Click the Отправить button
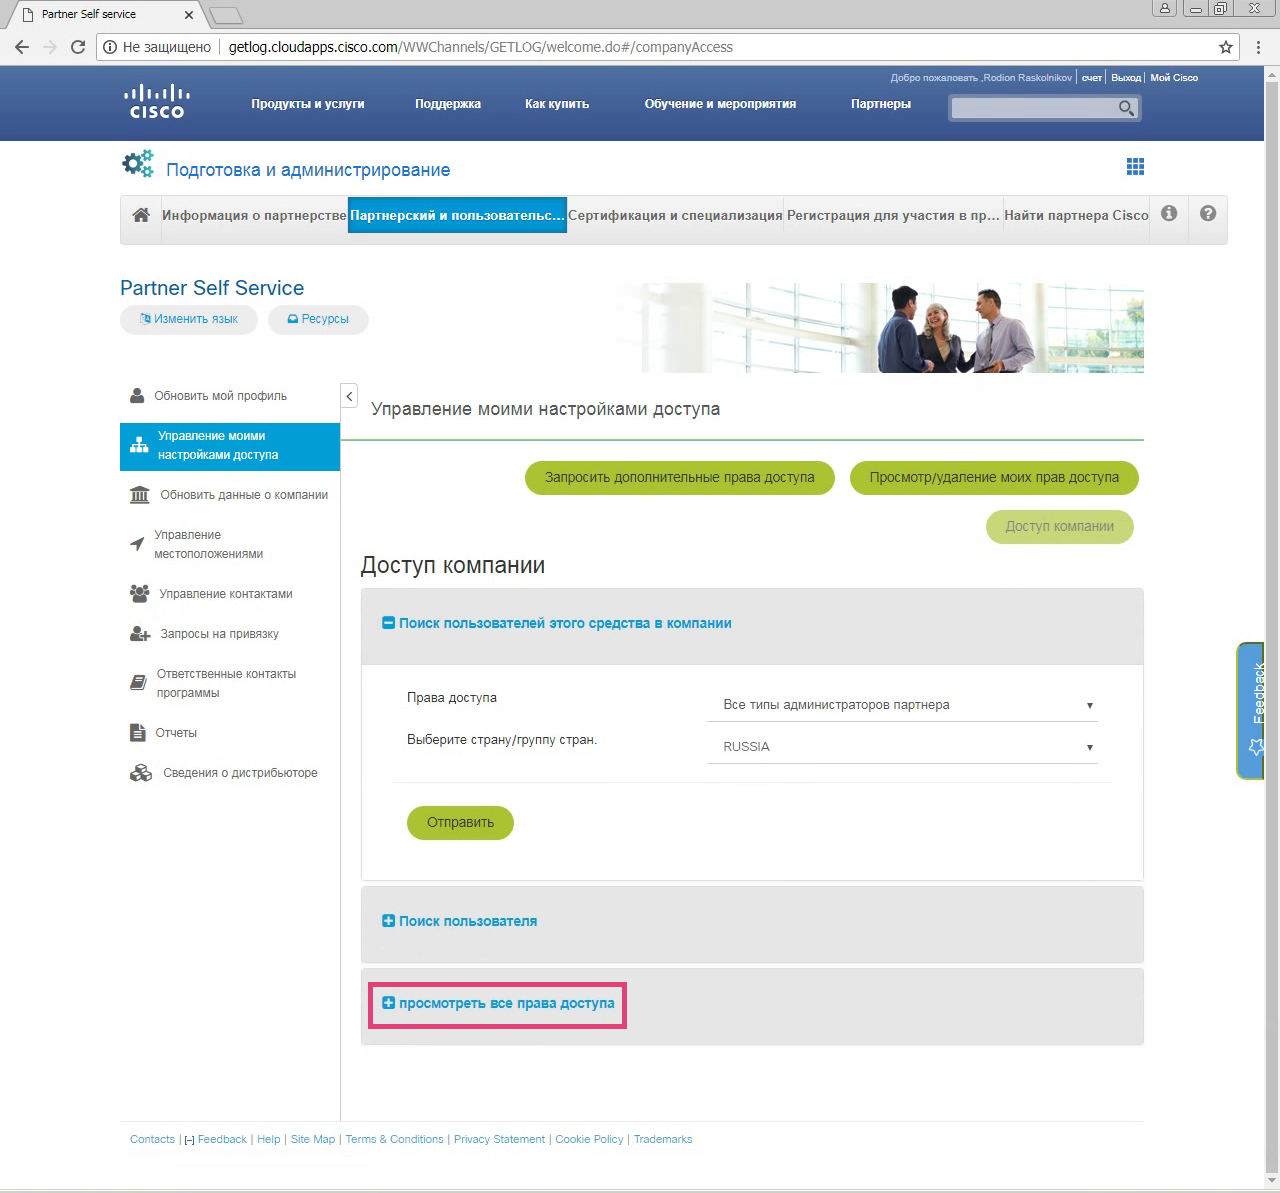This screenshot has width=1280, height=1193. tap(460, 823)
